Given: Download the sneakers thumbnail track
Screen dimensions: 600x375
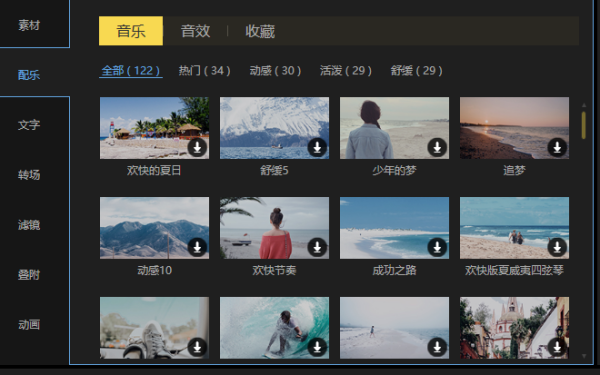Looking at the screenshot, I should click(197, 347).
